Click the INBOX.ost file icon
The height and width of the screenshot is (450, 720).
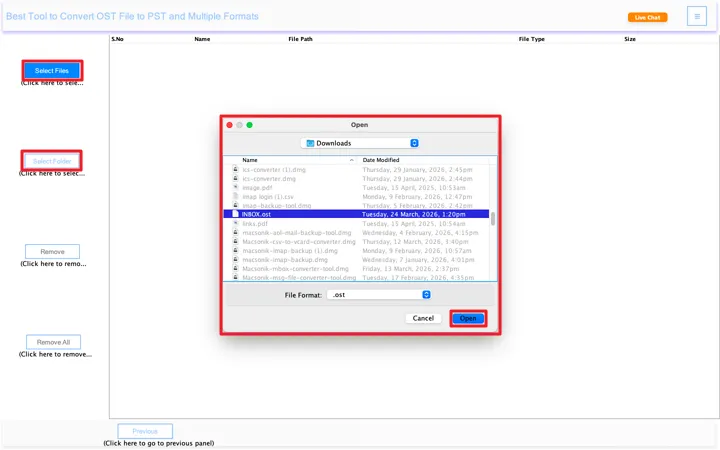coord(236,214)
